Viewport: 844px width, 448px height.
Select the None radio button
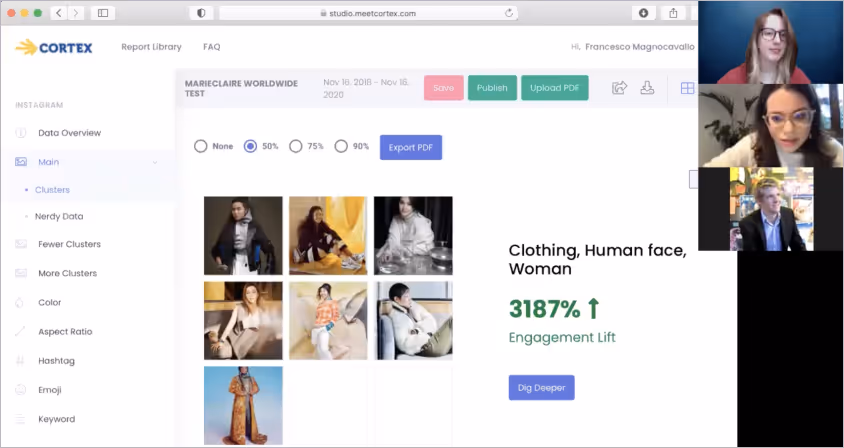(x=200, y=146)
